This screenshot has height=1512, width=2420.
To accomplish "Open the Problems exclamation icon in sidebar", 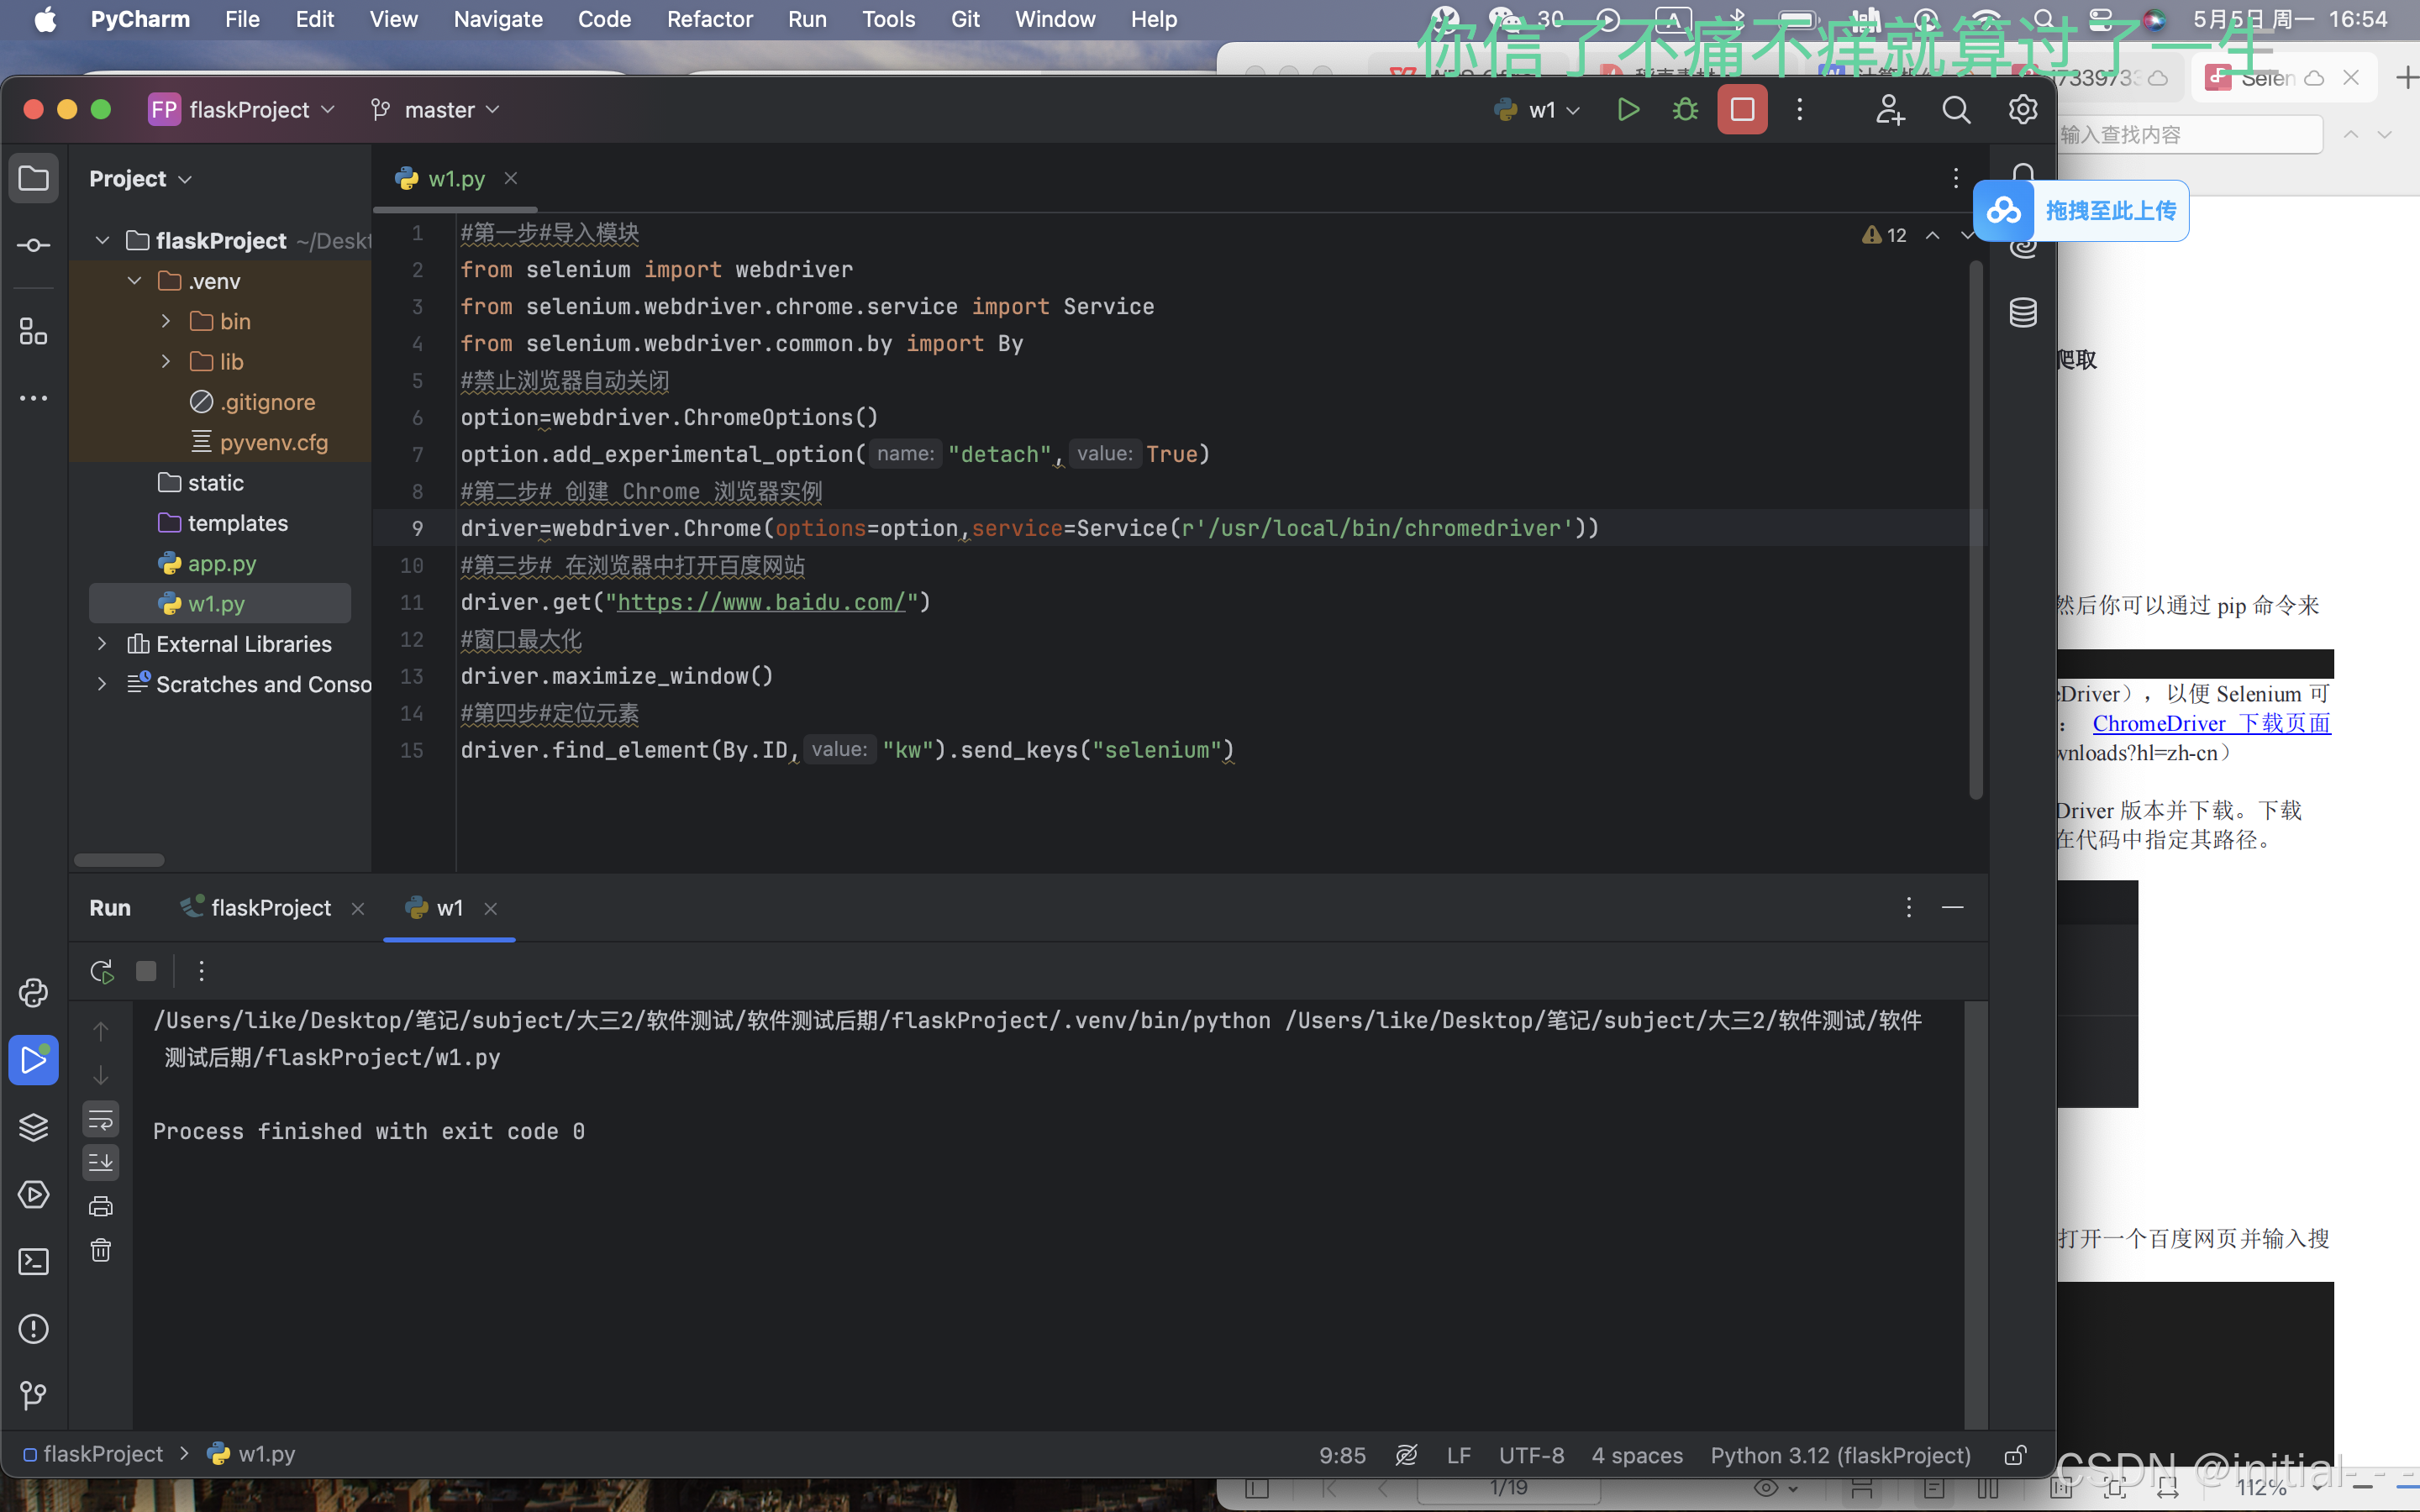I will (33, 1329).
